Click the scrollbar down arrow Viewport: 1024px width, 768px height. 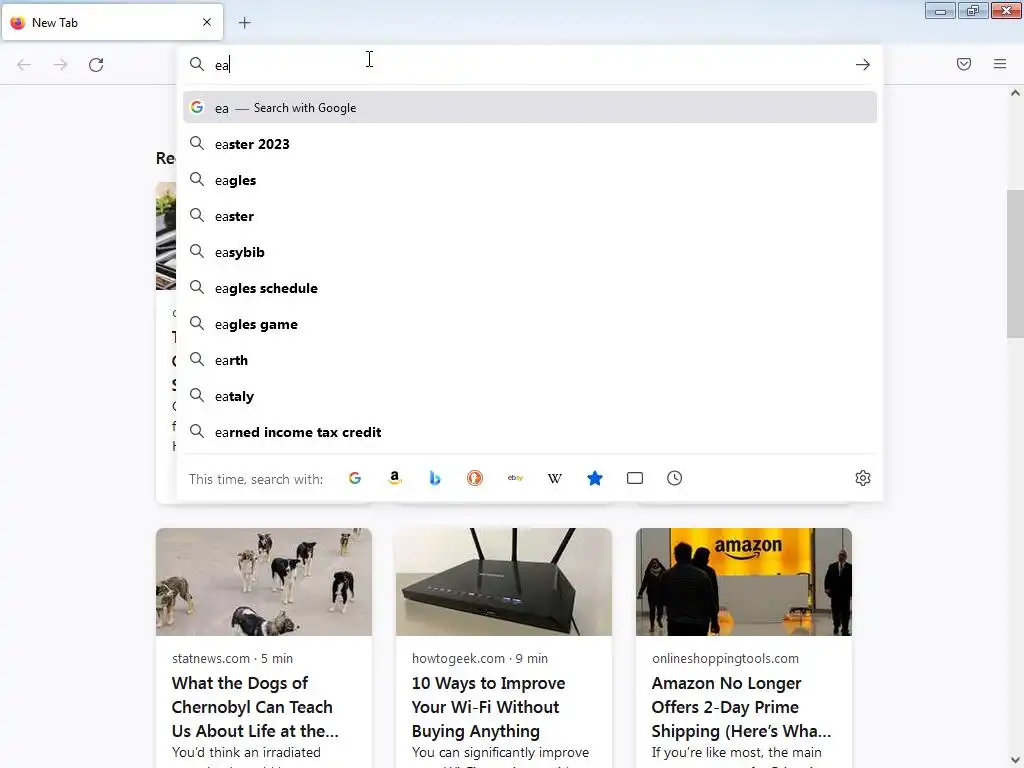click(x=1015, y=760)
